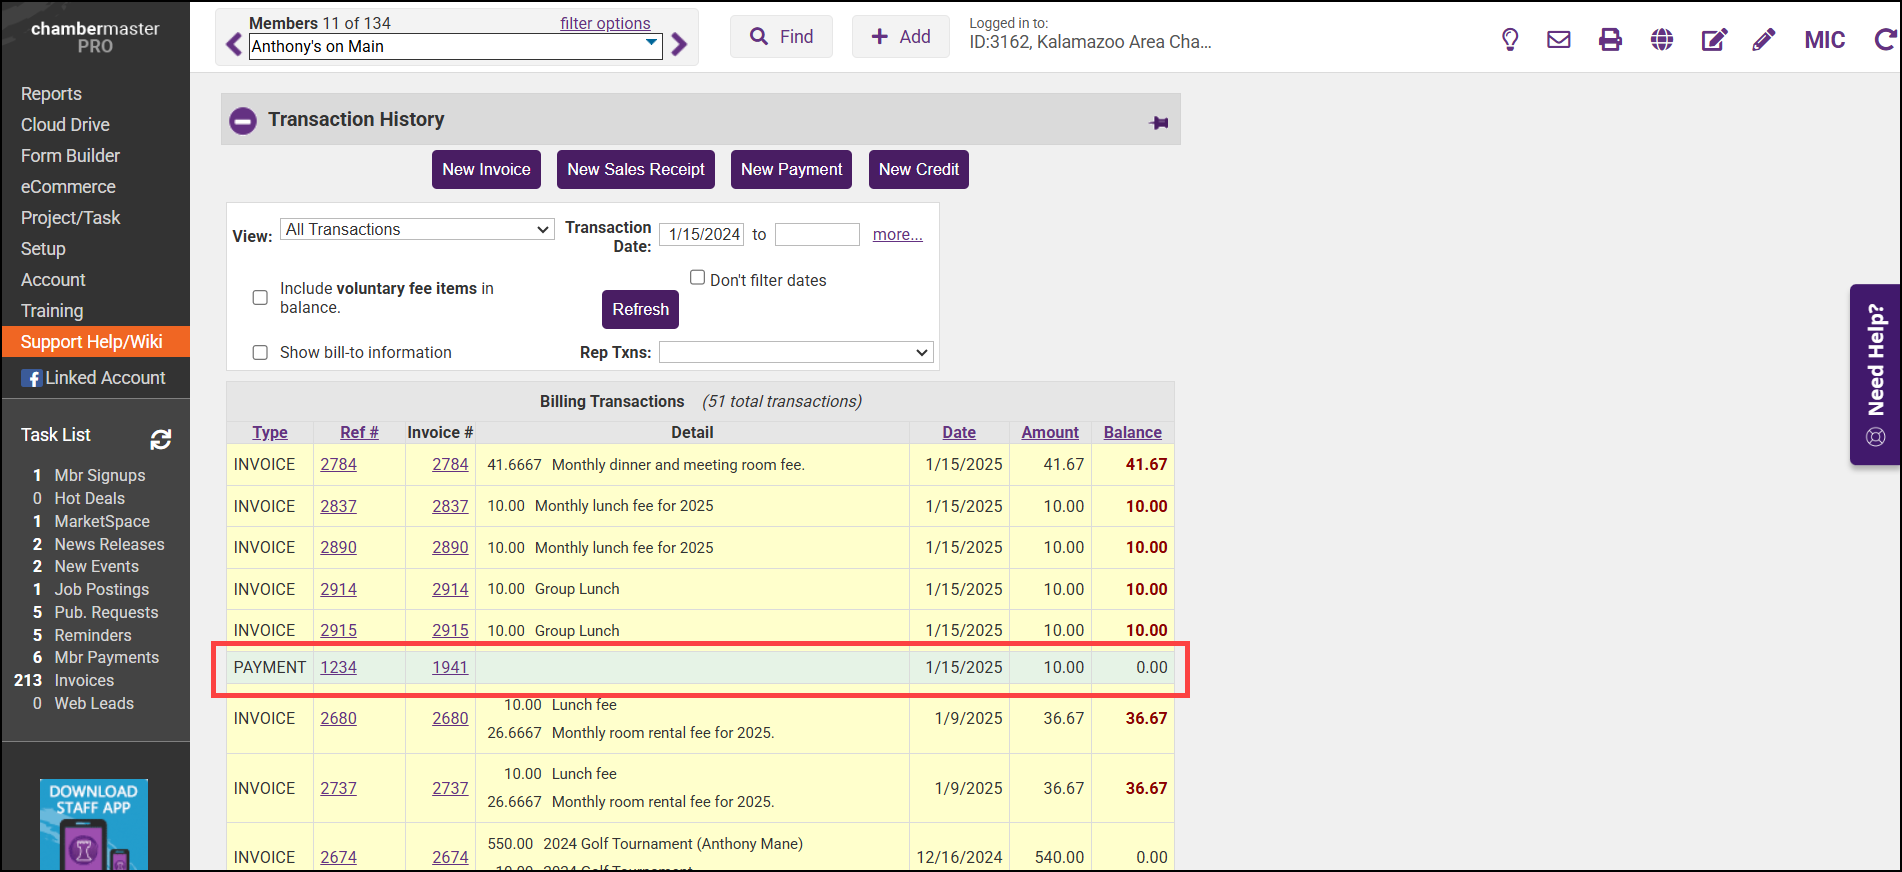
Task: Enable include voluntary fee items checkbox
Action: [260, 298]
